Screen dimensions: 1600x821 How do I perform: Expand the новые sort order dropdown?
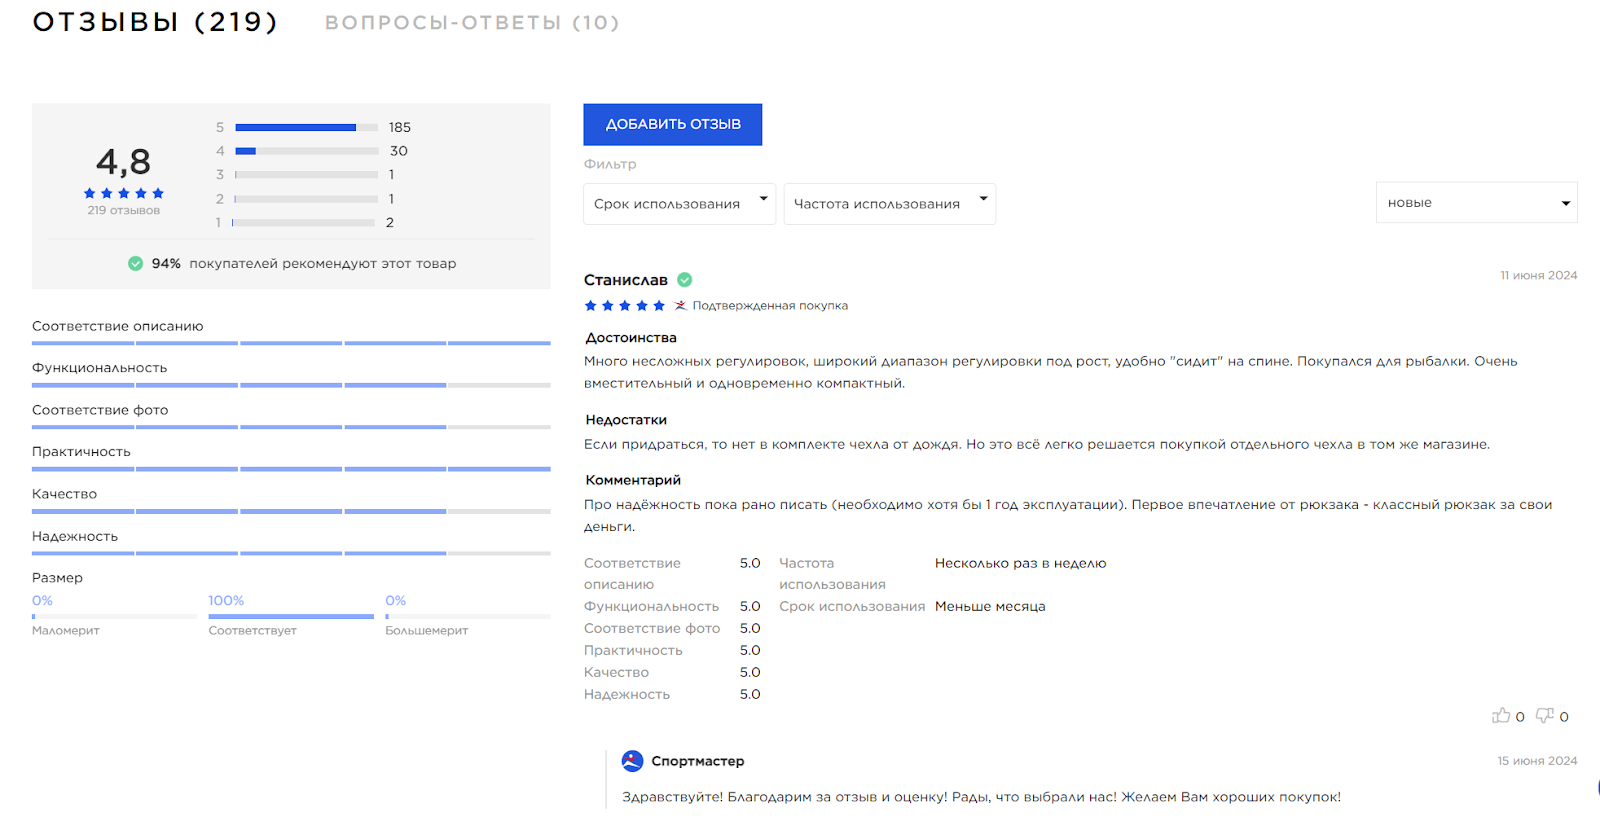[x=1476, y=202]
